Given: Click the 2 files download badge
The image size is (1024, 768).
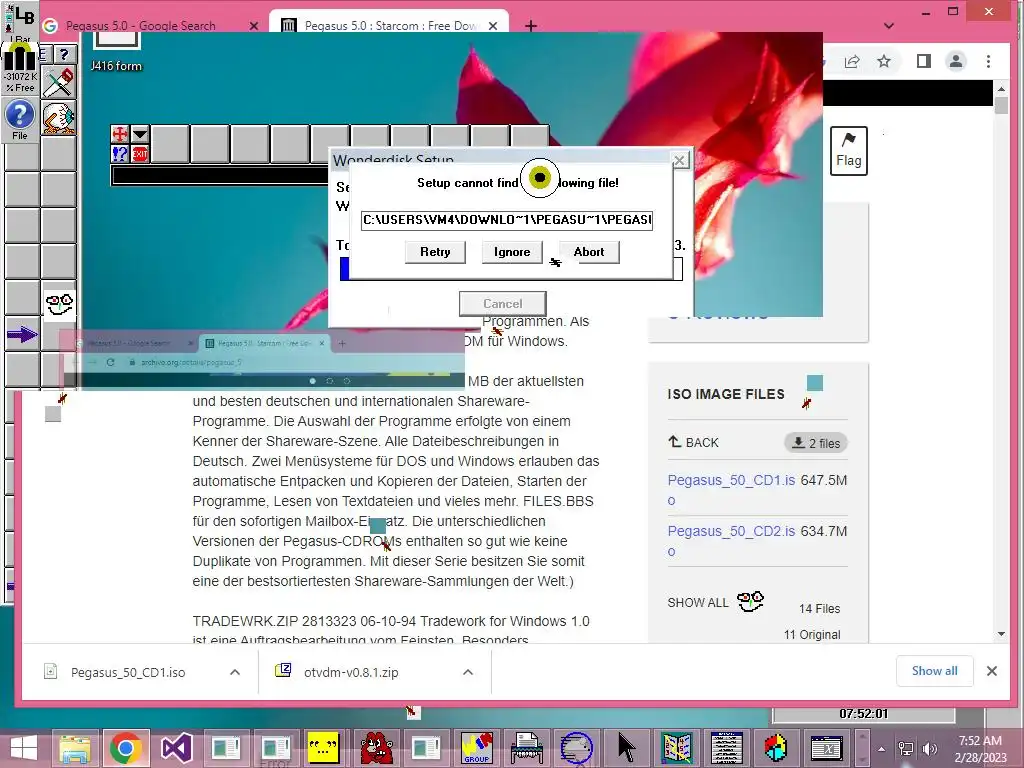Looking at the screenshot, I should pyautogui.click(x=816, y=443).
